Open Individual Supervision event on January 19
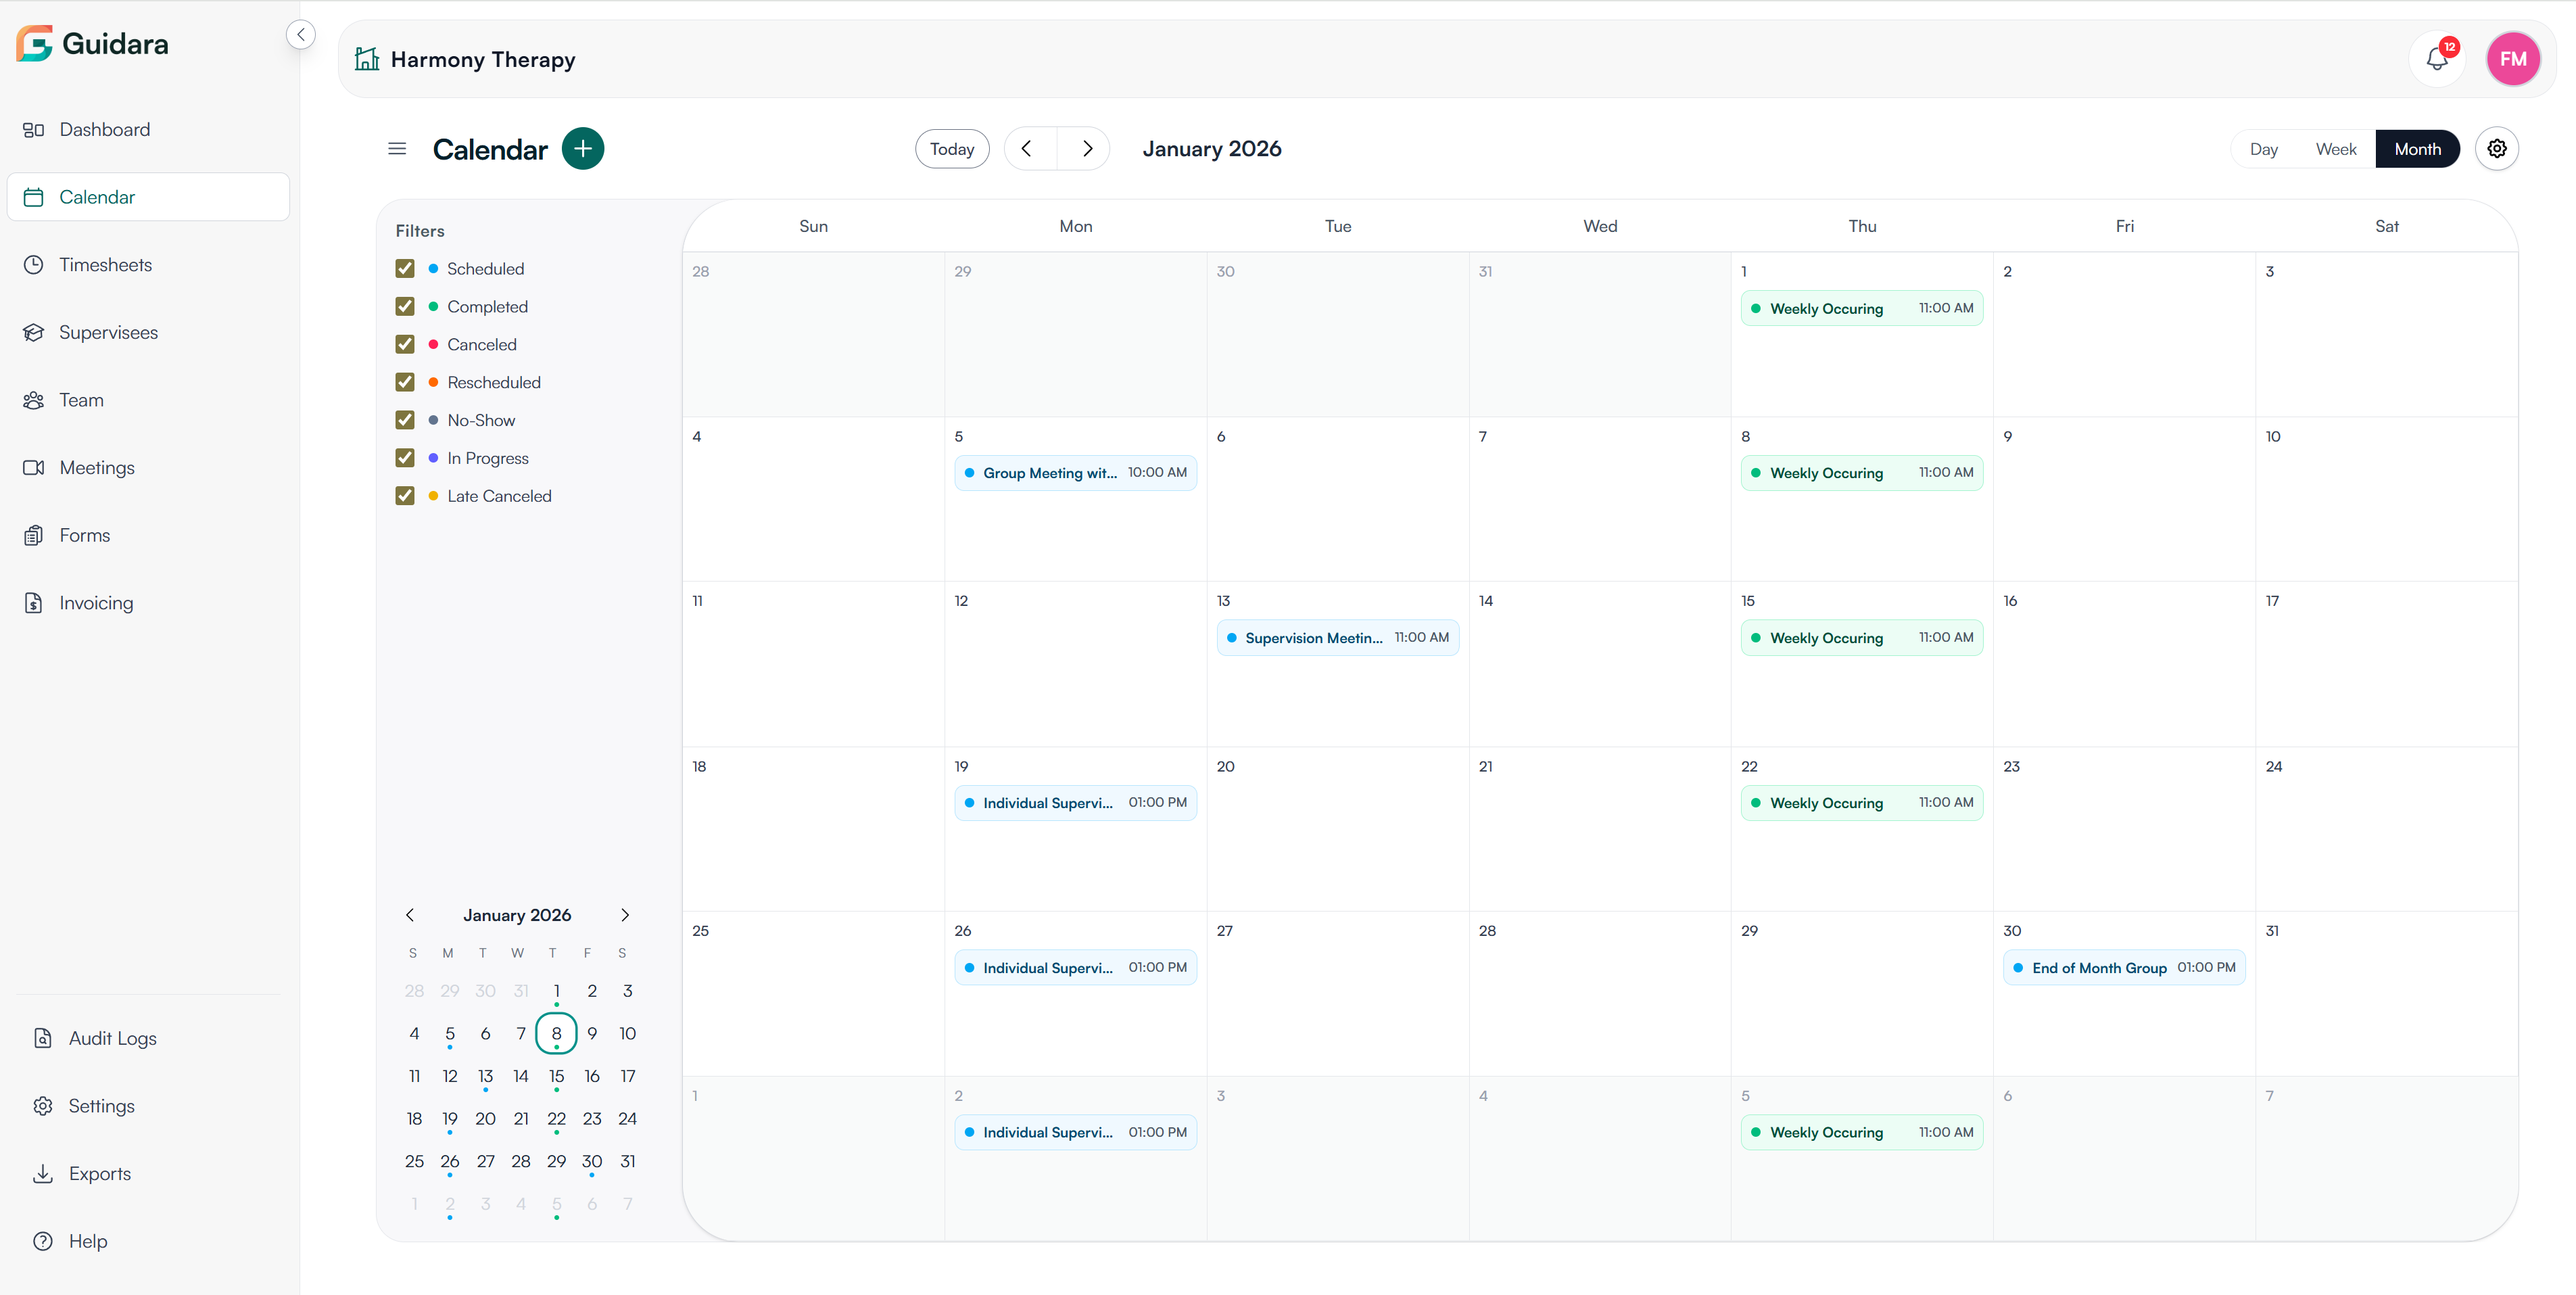The height and width of the screenshot is (1295, 2576). pyautogui.click(x=1076, y=803)
